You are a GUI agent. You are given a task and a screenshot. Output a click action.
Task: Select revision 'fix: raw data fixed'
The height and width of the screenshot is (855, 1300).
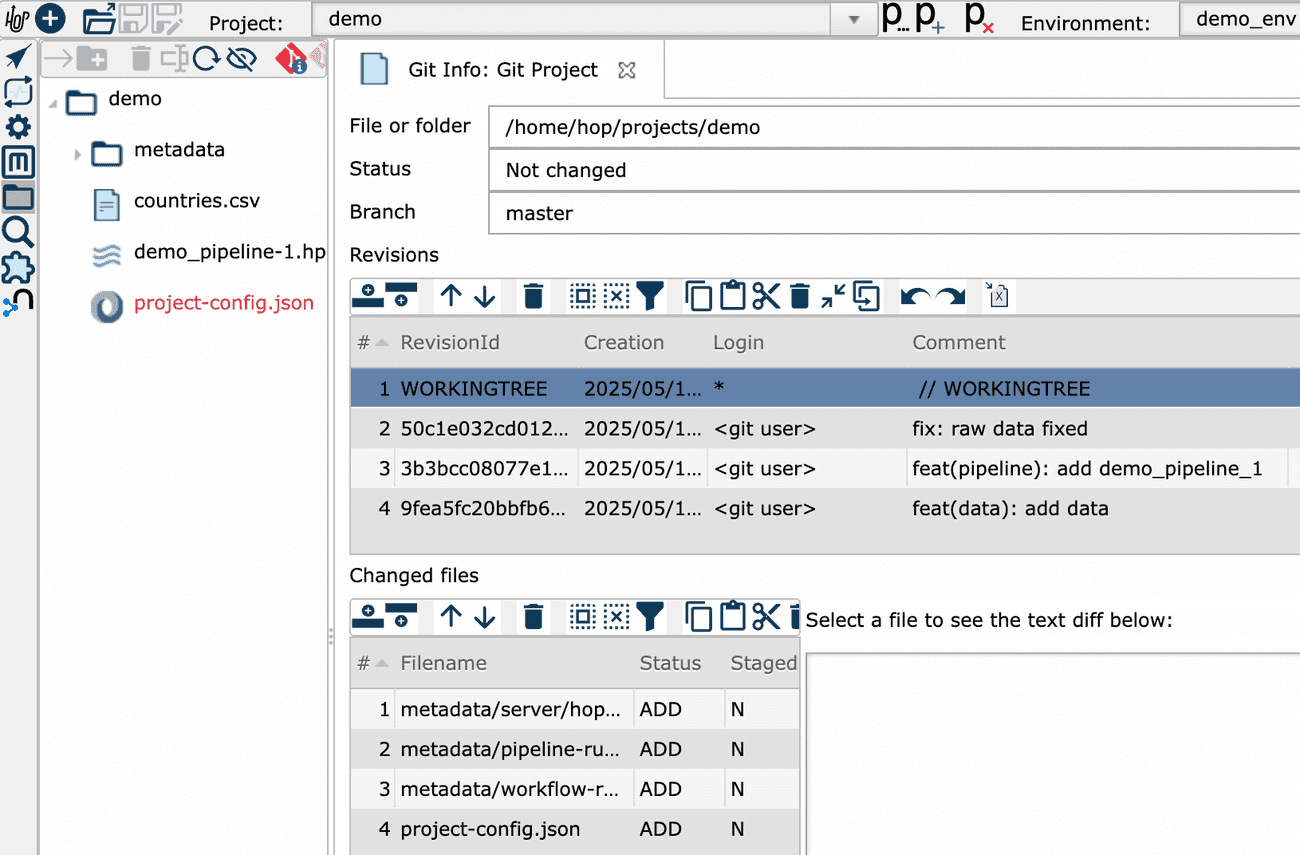(x=825, y=428)
